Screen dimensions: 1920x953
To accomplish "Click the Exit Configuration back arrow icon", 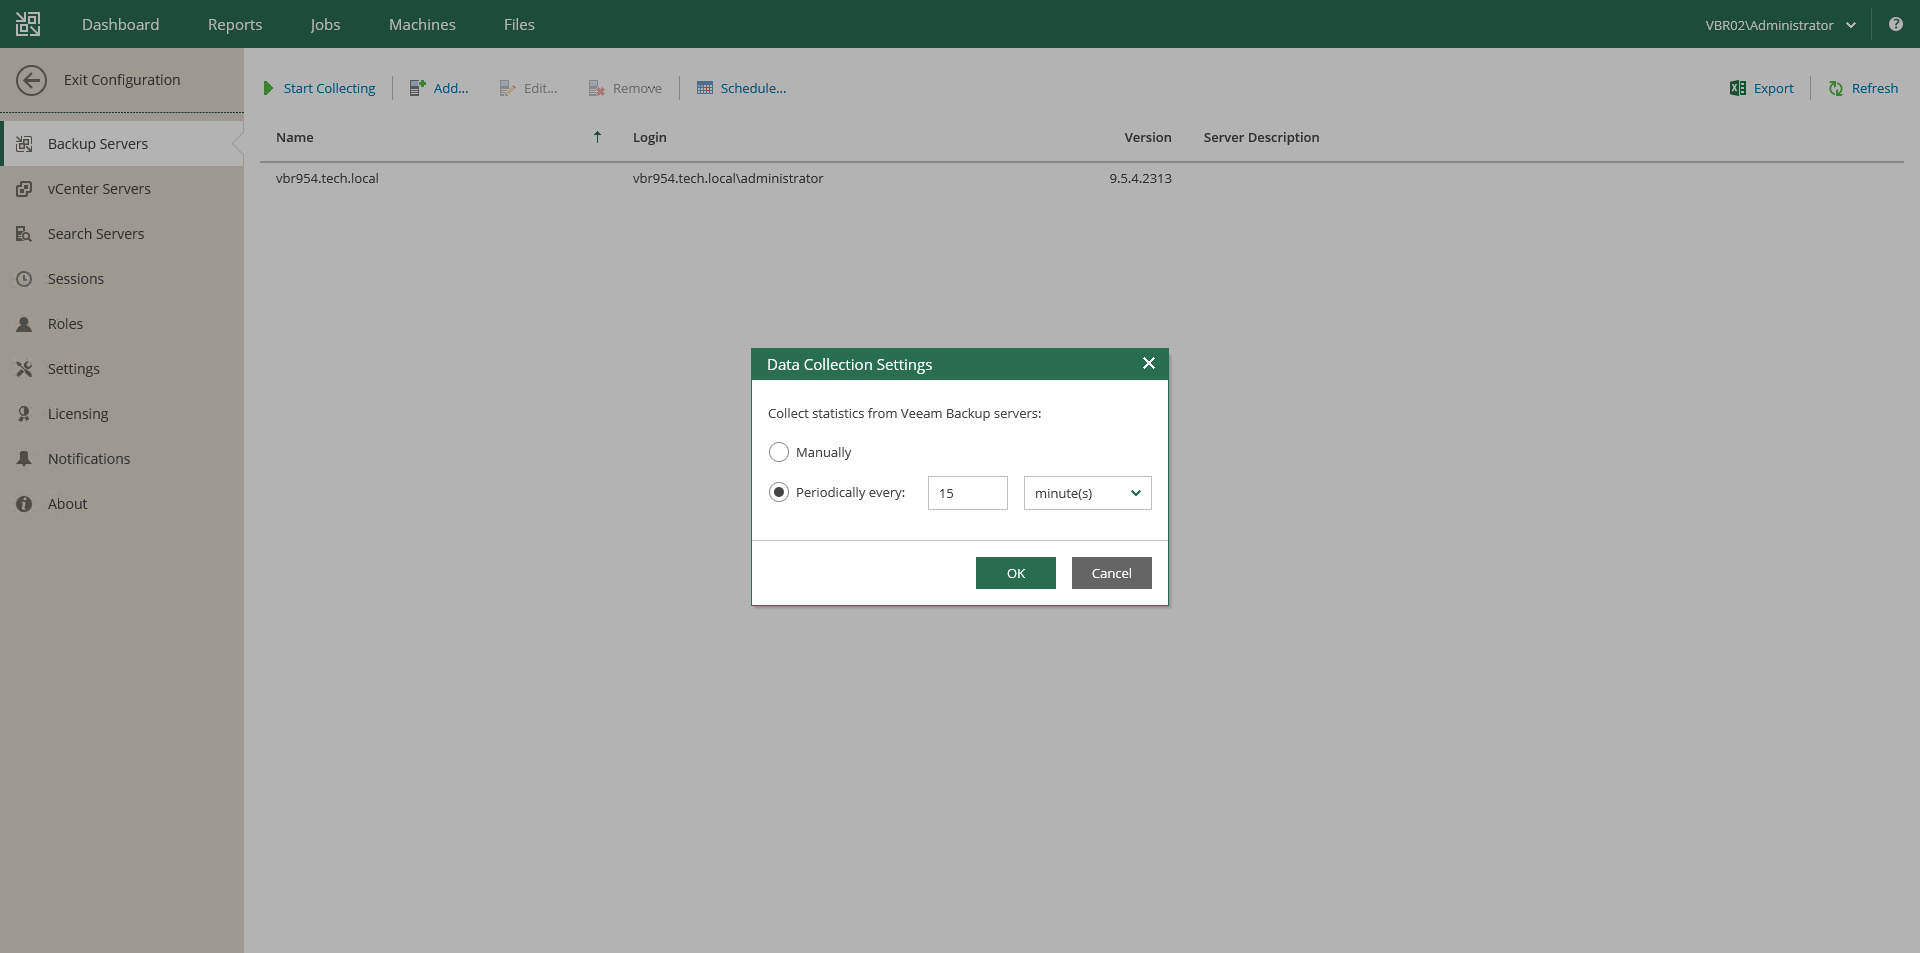I will pyautogui.click(x=32, y=80).
